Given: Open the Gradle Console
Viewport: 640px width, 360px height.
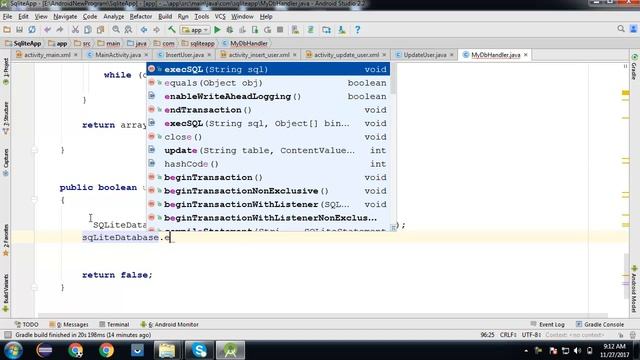Looking at the screenshot, I should [x=600, y=324].
